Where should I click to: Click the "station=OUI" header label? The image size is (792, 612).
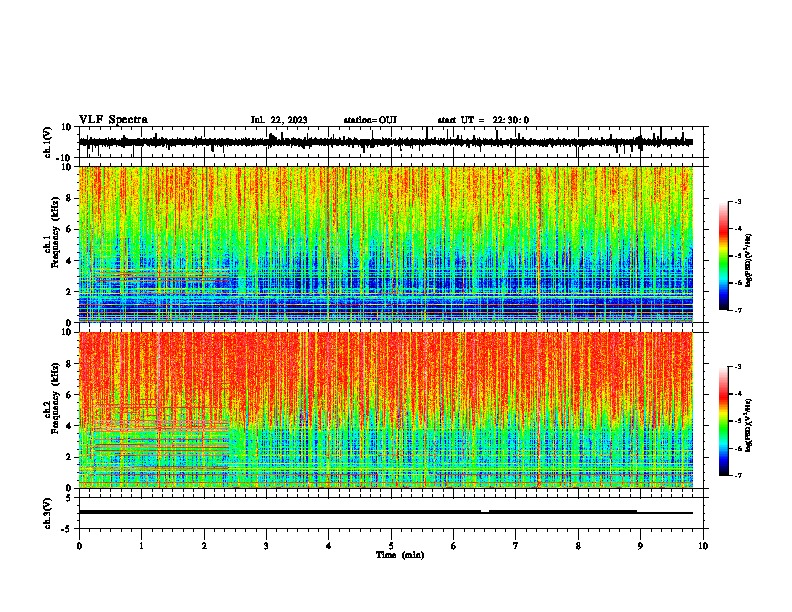pos(370,120)
